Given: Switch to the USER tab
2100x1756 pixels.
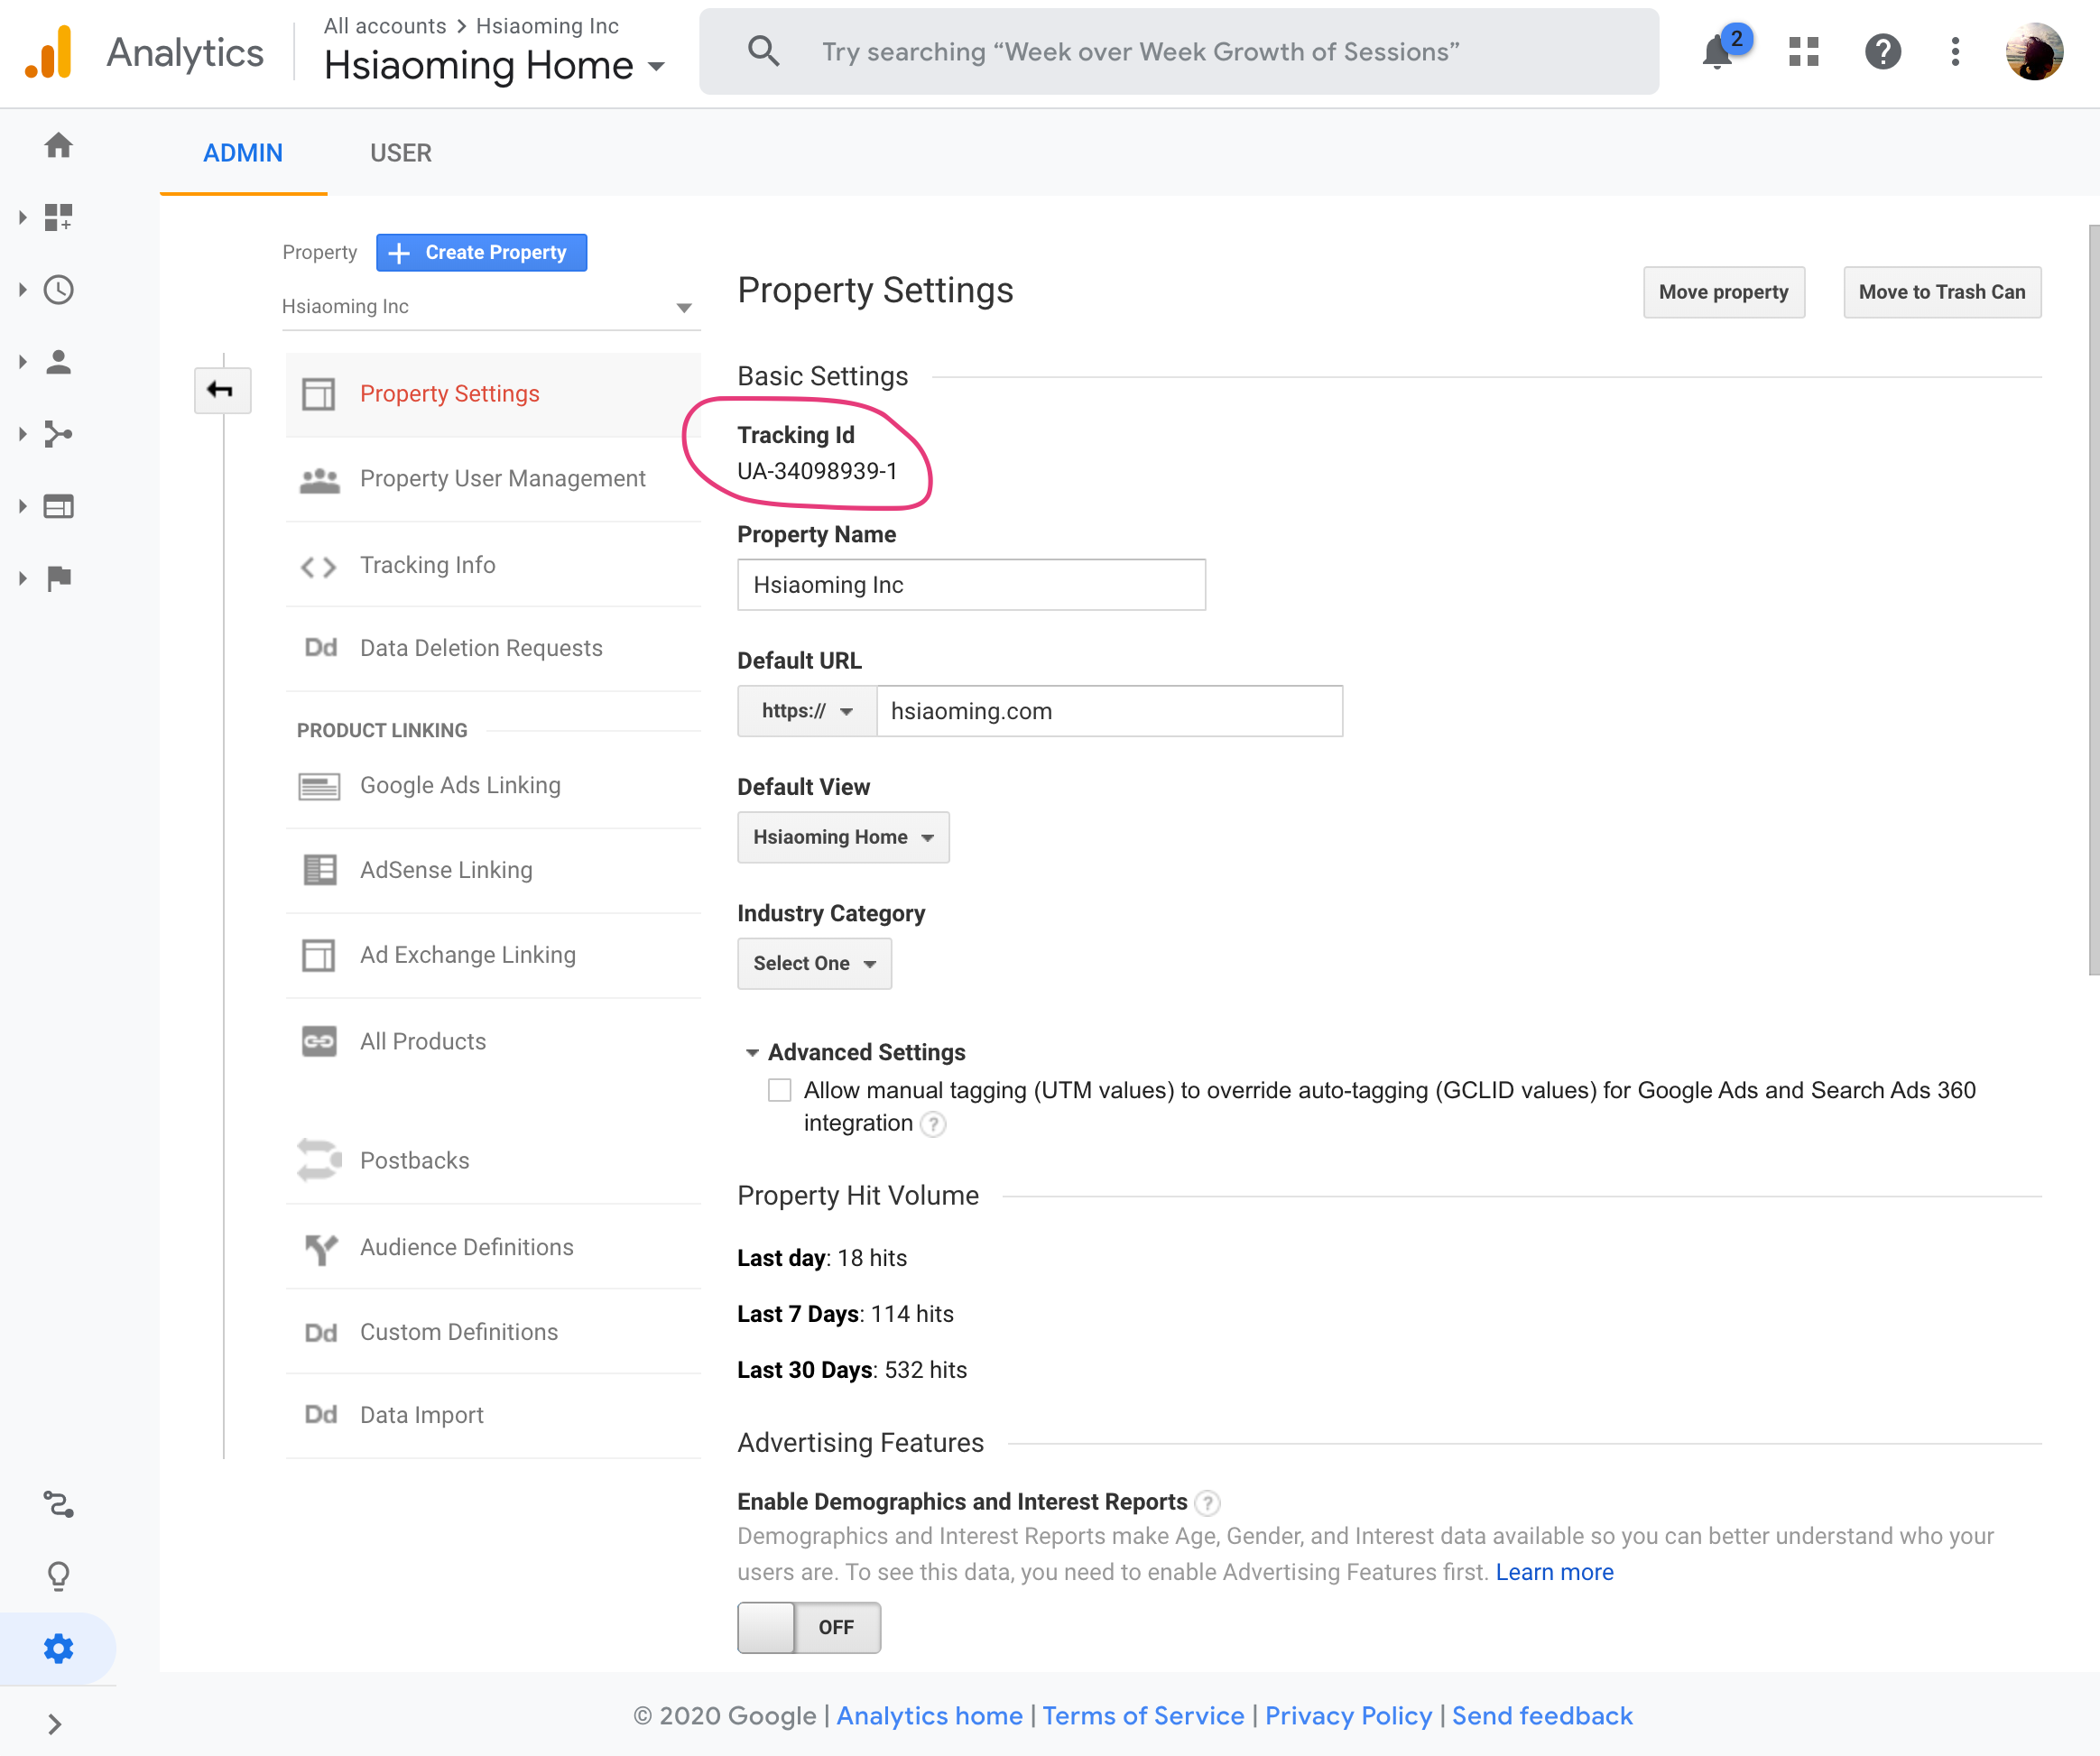Looking at the screenshot, I should (401, 153).
